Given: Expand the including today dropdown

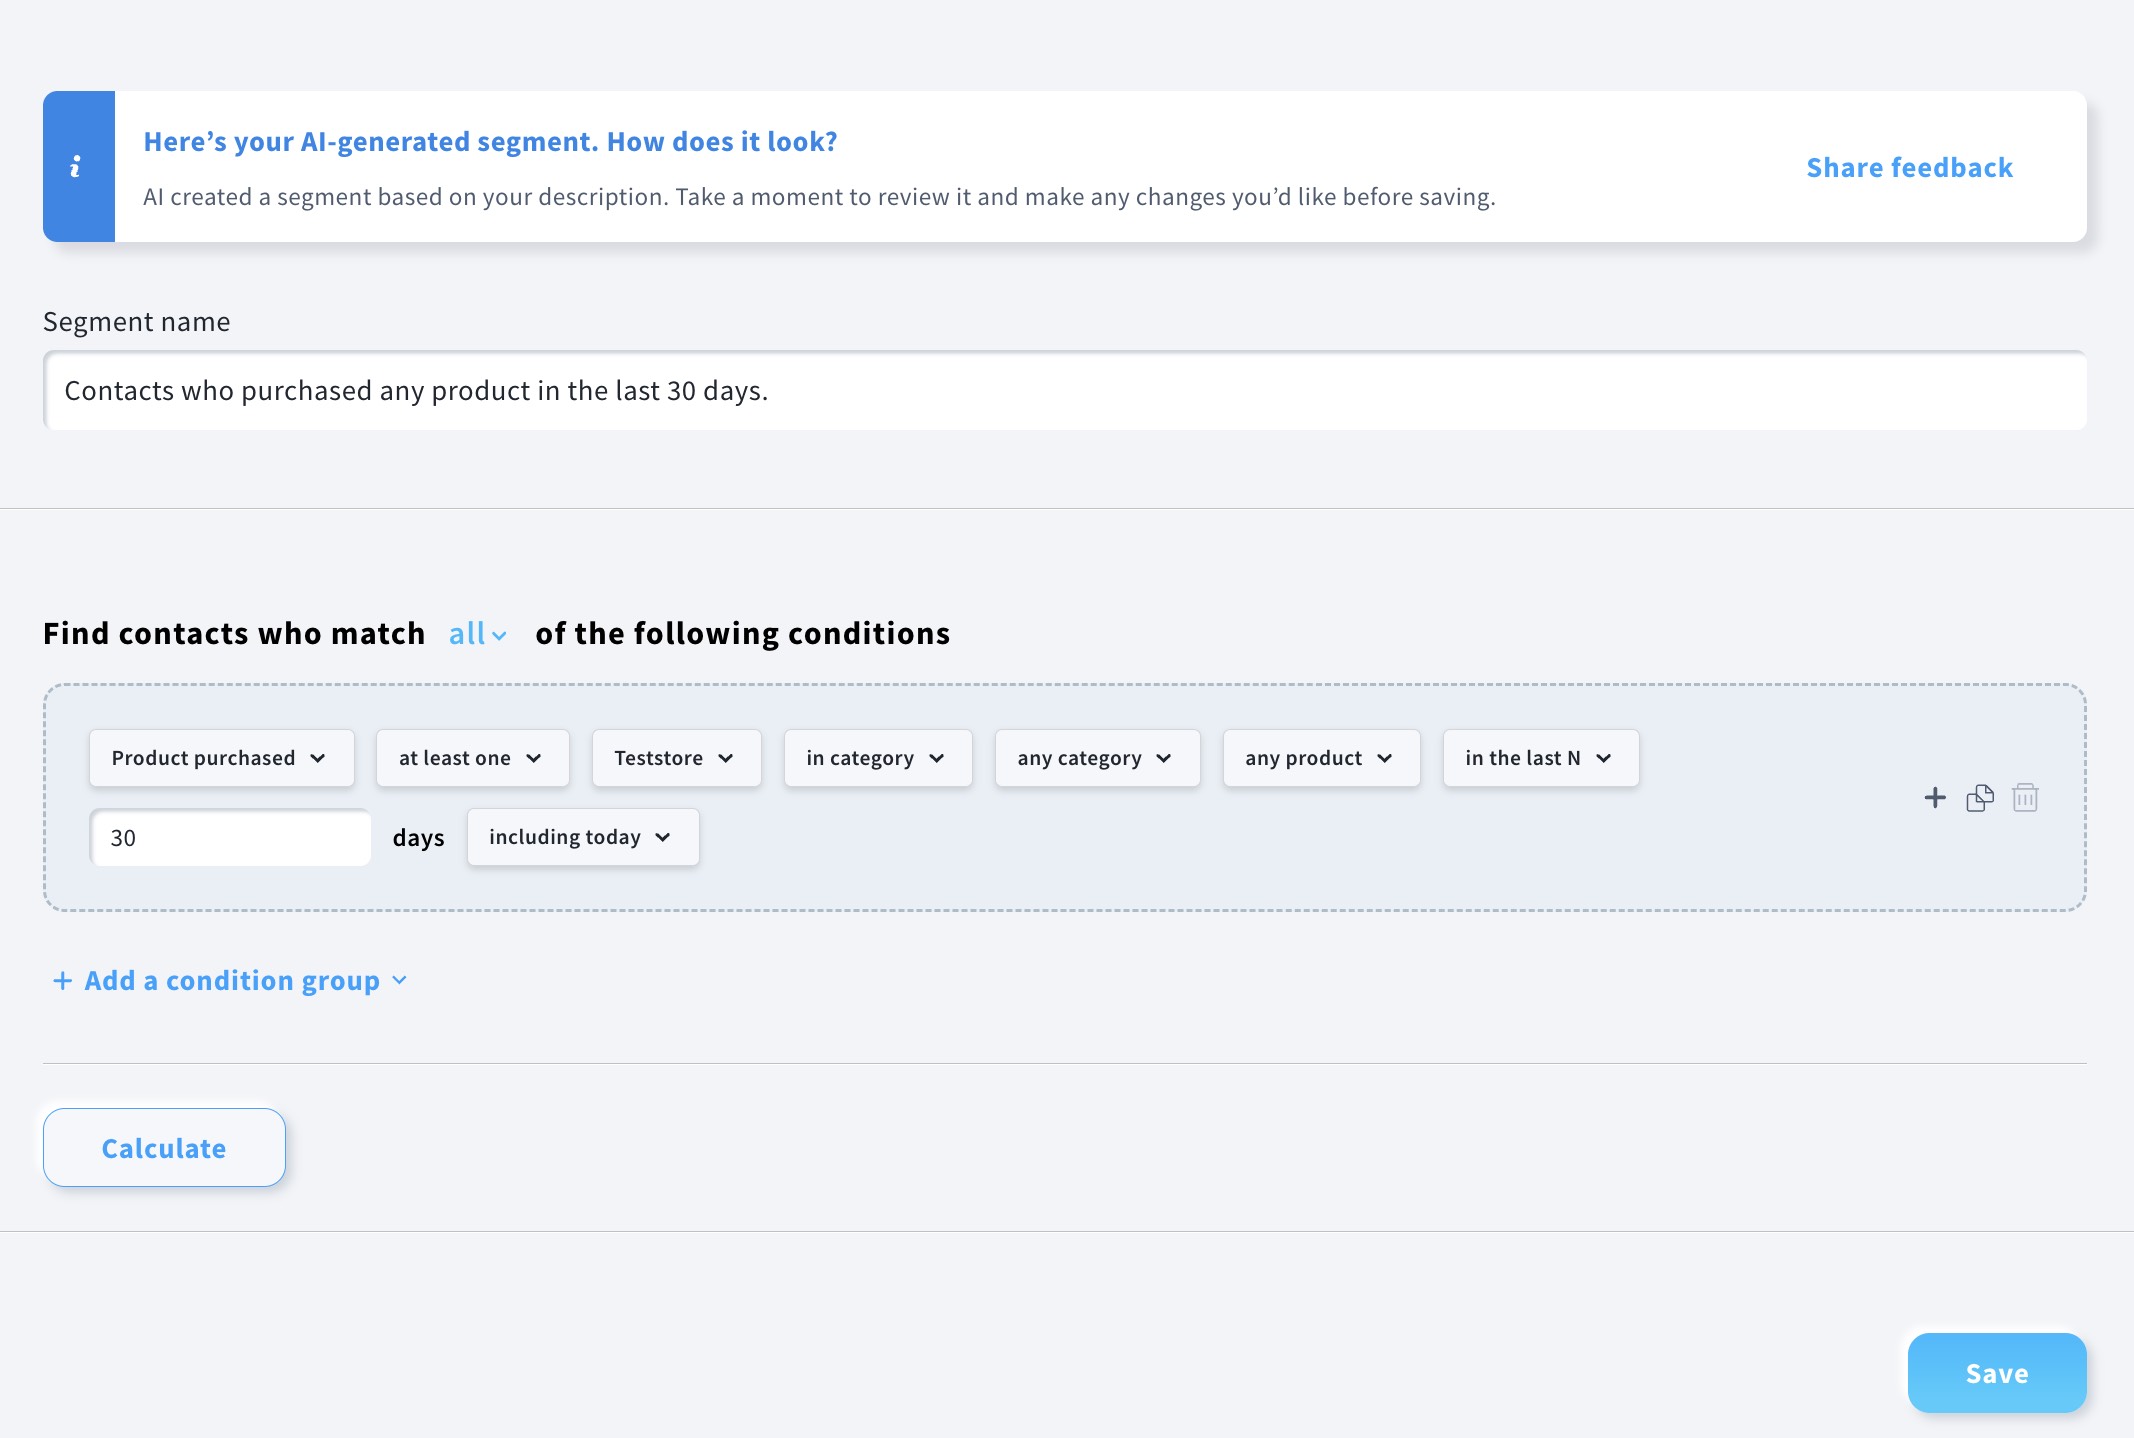Looking at the screenshot, I should pyautogui.click(x=582, y=837).
